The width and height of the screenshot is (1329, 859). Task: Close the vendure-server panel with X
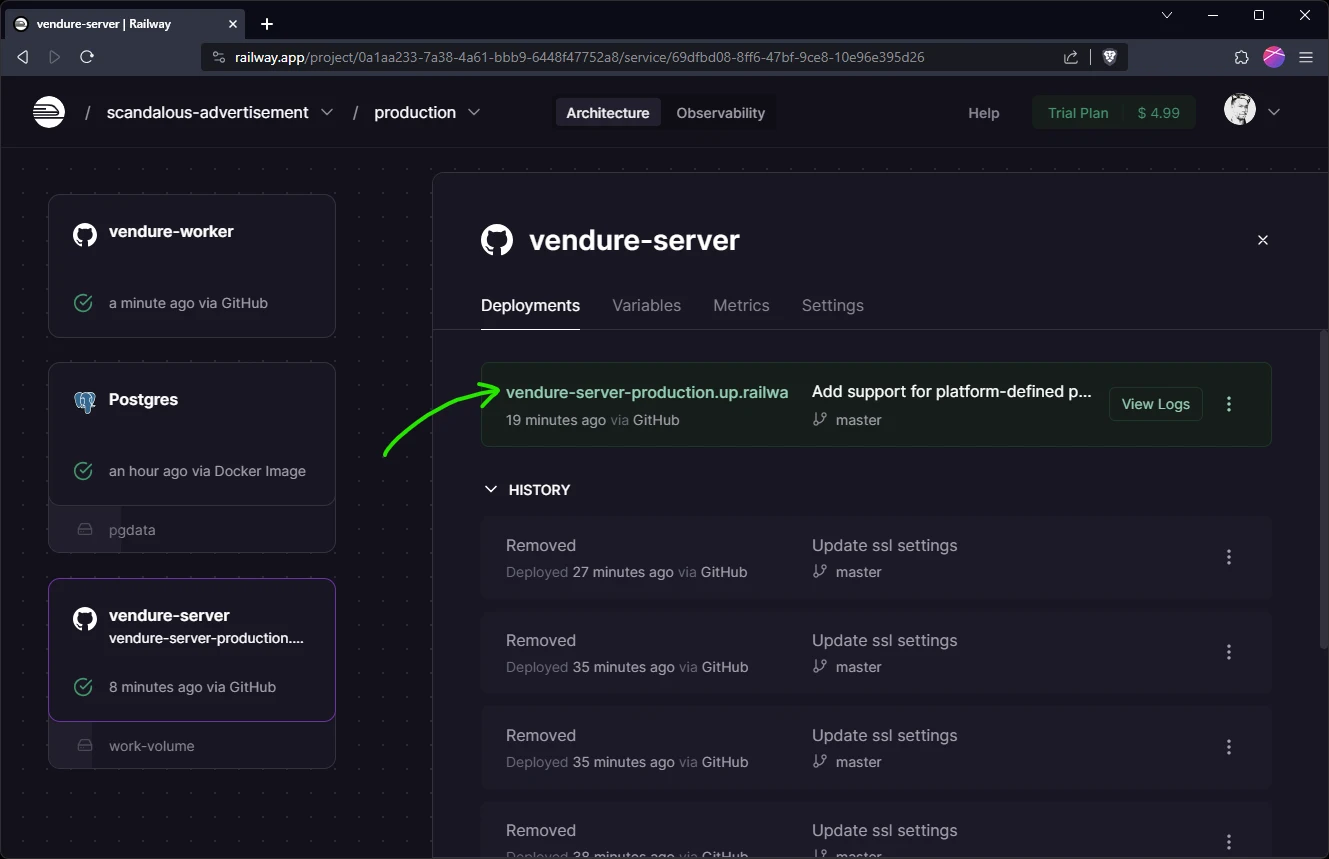1262,240
